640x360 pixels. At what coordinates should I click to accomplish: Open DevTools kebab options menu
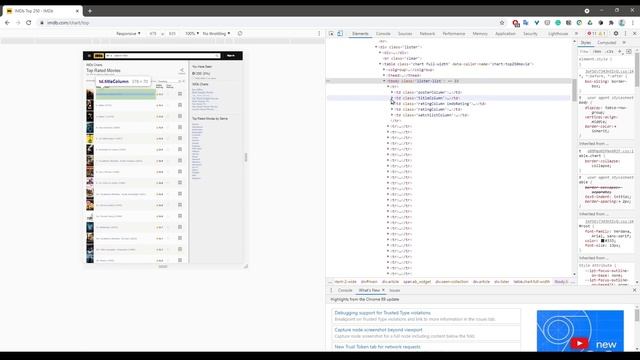coord(625,33)
